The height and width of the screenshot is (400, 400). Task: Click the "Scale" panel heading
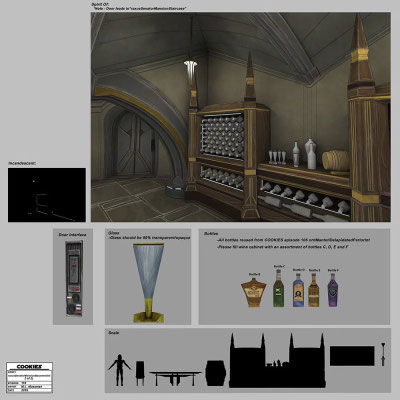[113, 333]
